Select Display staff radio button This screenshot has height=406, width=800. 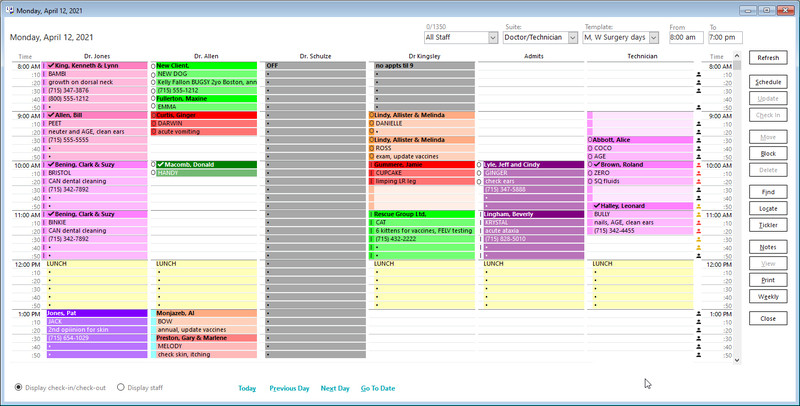tap(121, 388)
